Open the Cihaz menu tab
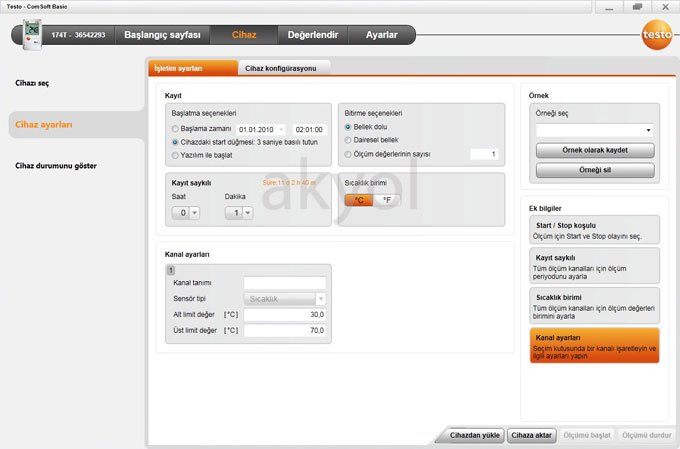 (x=244, y=35)
